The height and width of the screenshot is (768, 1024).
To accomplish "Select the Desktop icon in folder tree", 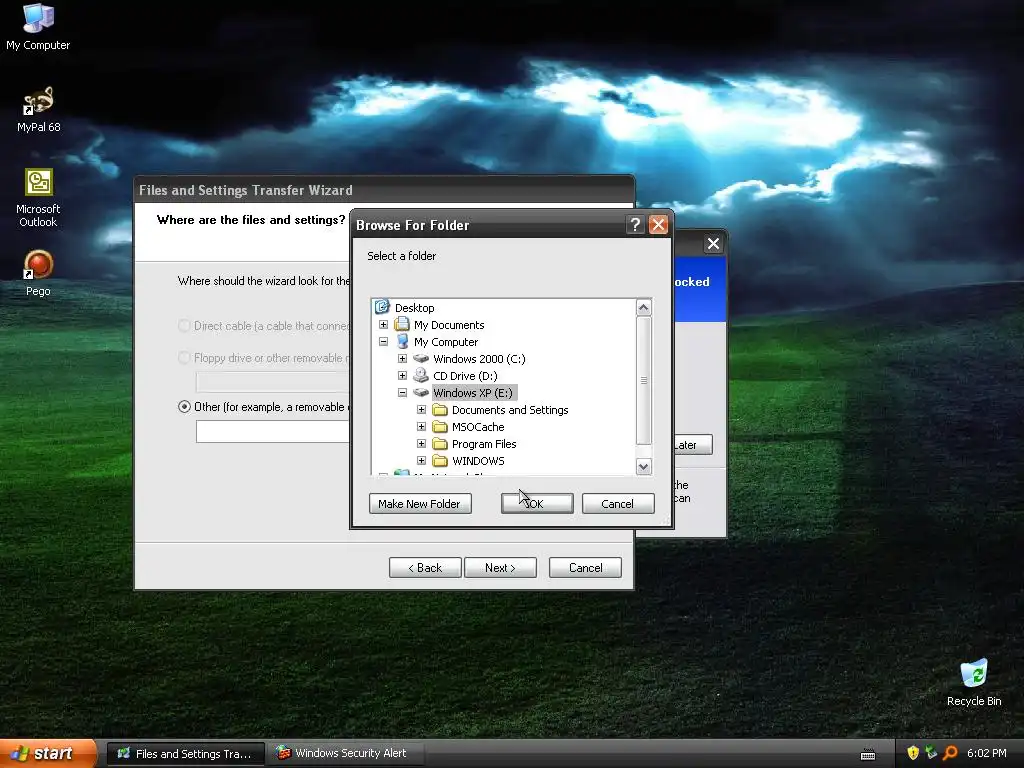I will click(382, 307).
